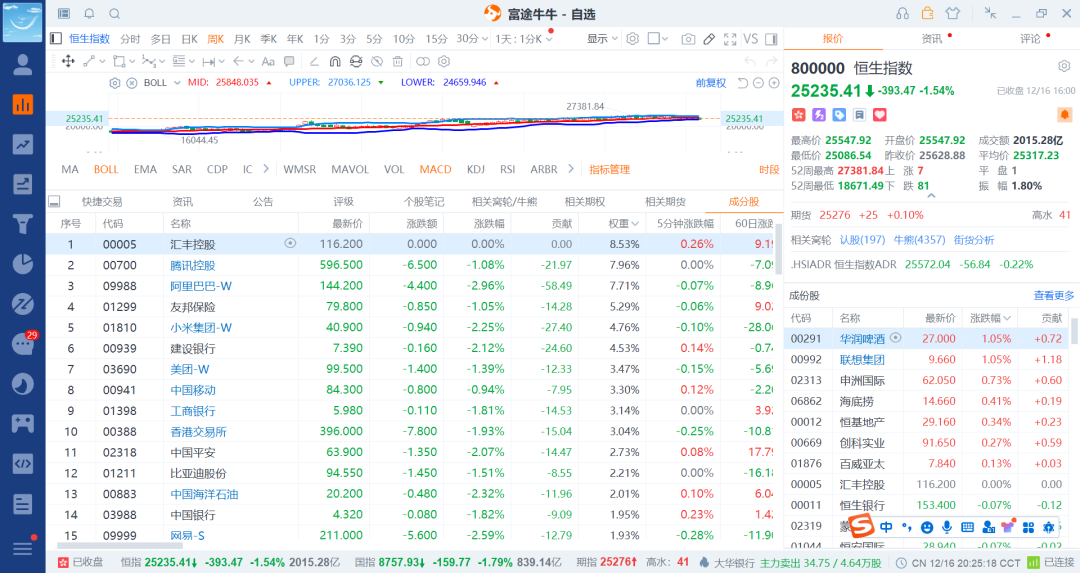Click 查看更多 in constituents panel
The height and width of the screenshot is (573, 1080).
coord(1054,295)
